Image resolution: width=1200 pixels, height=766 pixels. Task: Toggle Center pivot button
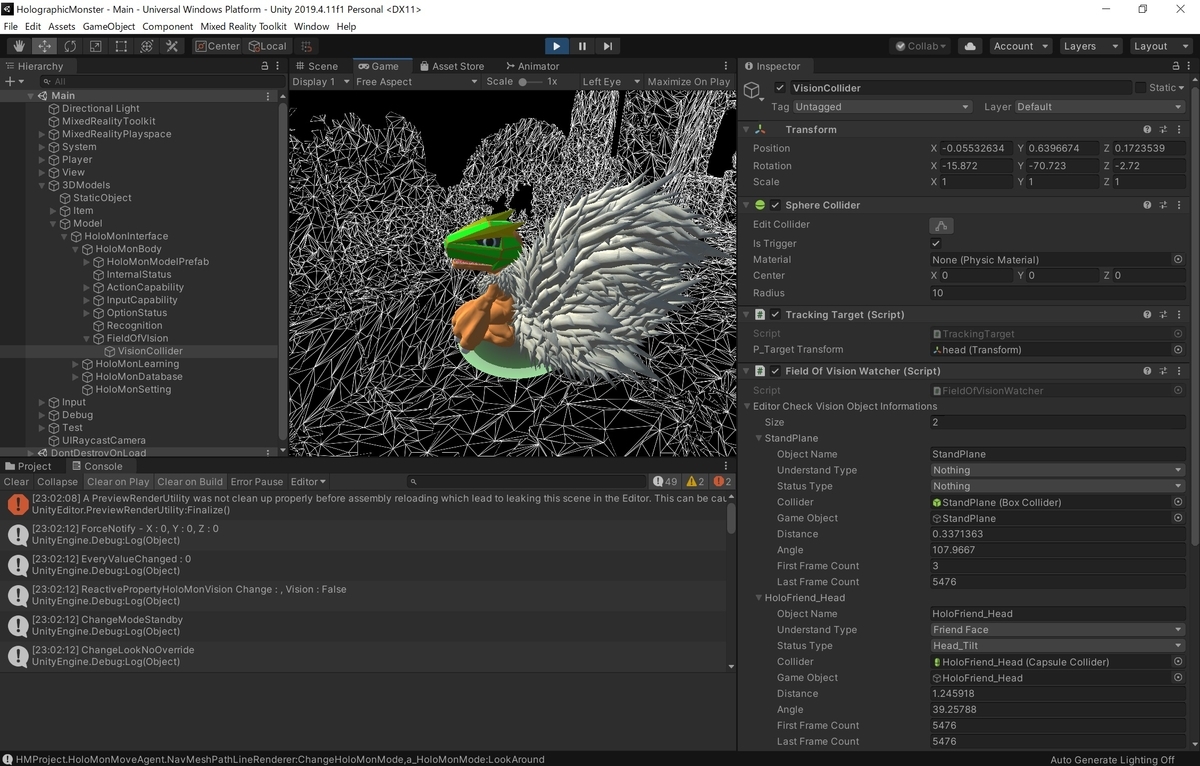coord(217,46)
